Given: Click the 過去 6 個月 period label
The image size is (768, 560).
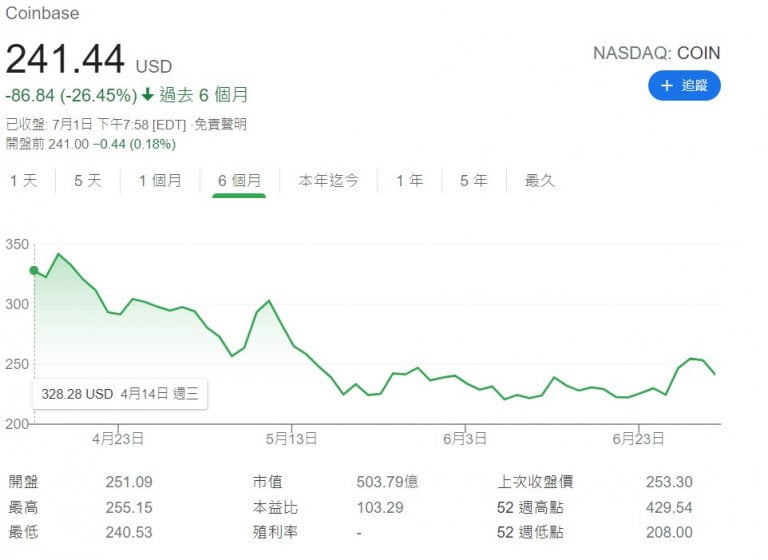Looking at the screenshot, I should coord(203,95).
